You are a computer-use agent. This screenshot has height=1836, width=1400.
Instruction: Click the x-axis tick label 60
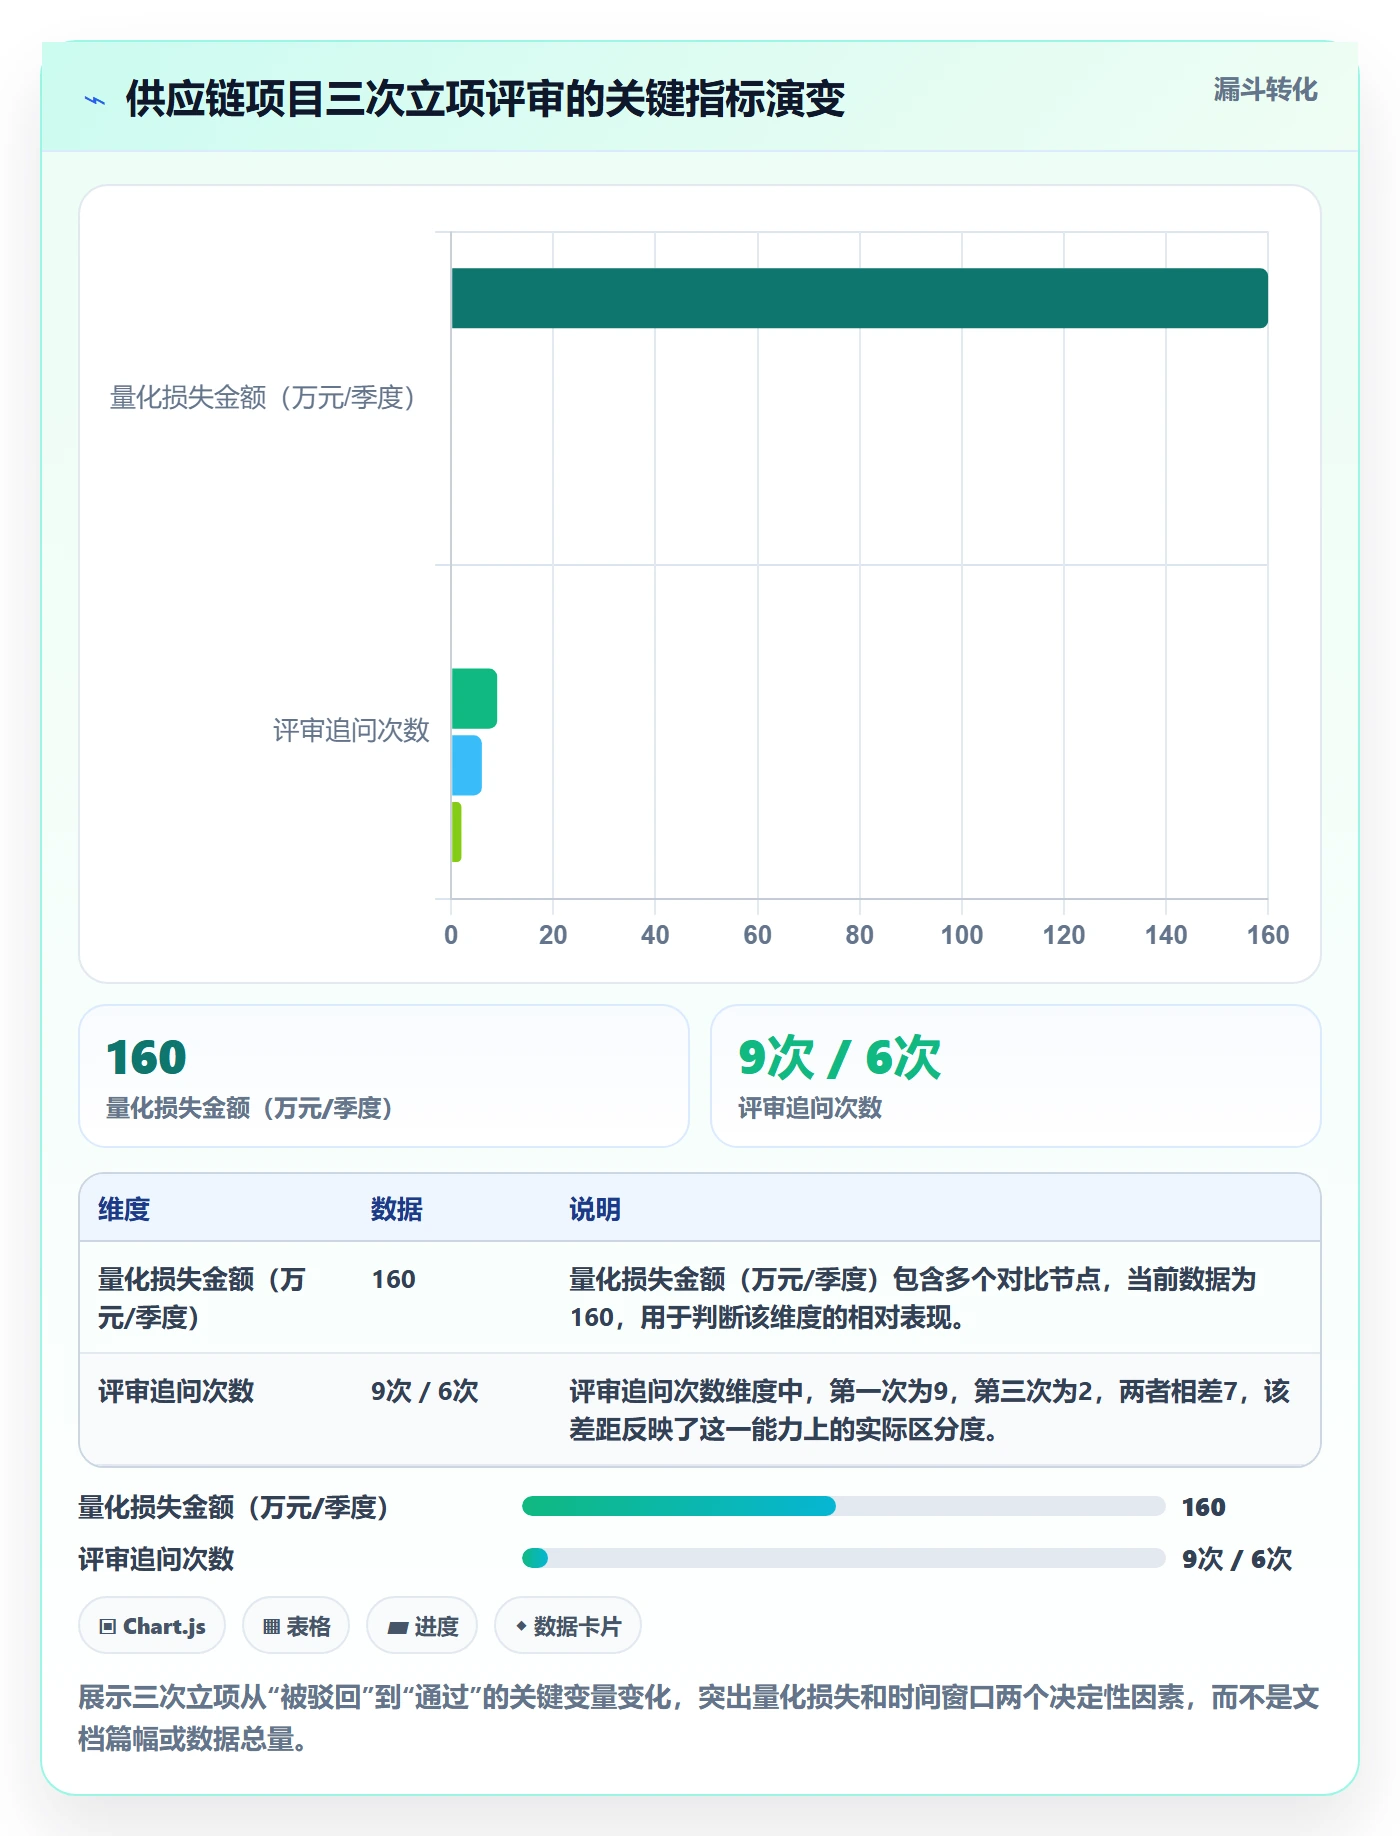coord(757,935)
